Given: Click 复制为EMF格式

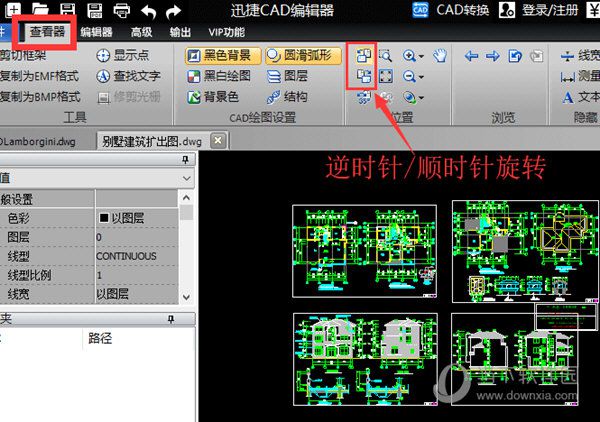Looking at the screenshot, I should (39, 76).
